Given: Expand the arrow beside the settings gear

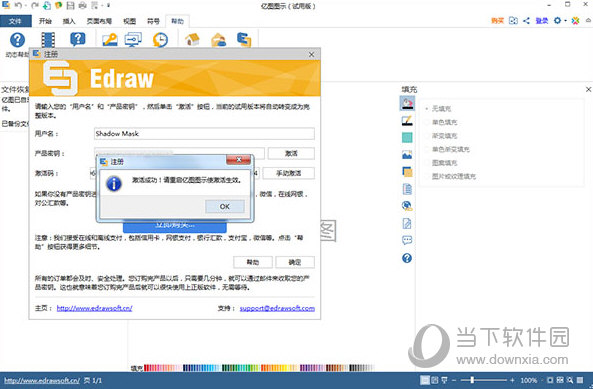Looking at the screenshot, I should pos(565,21).
